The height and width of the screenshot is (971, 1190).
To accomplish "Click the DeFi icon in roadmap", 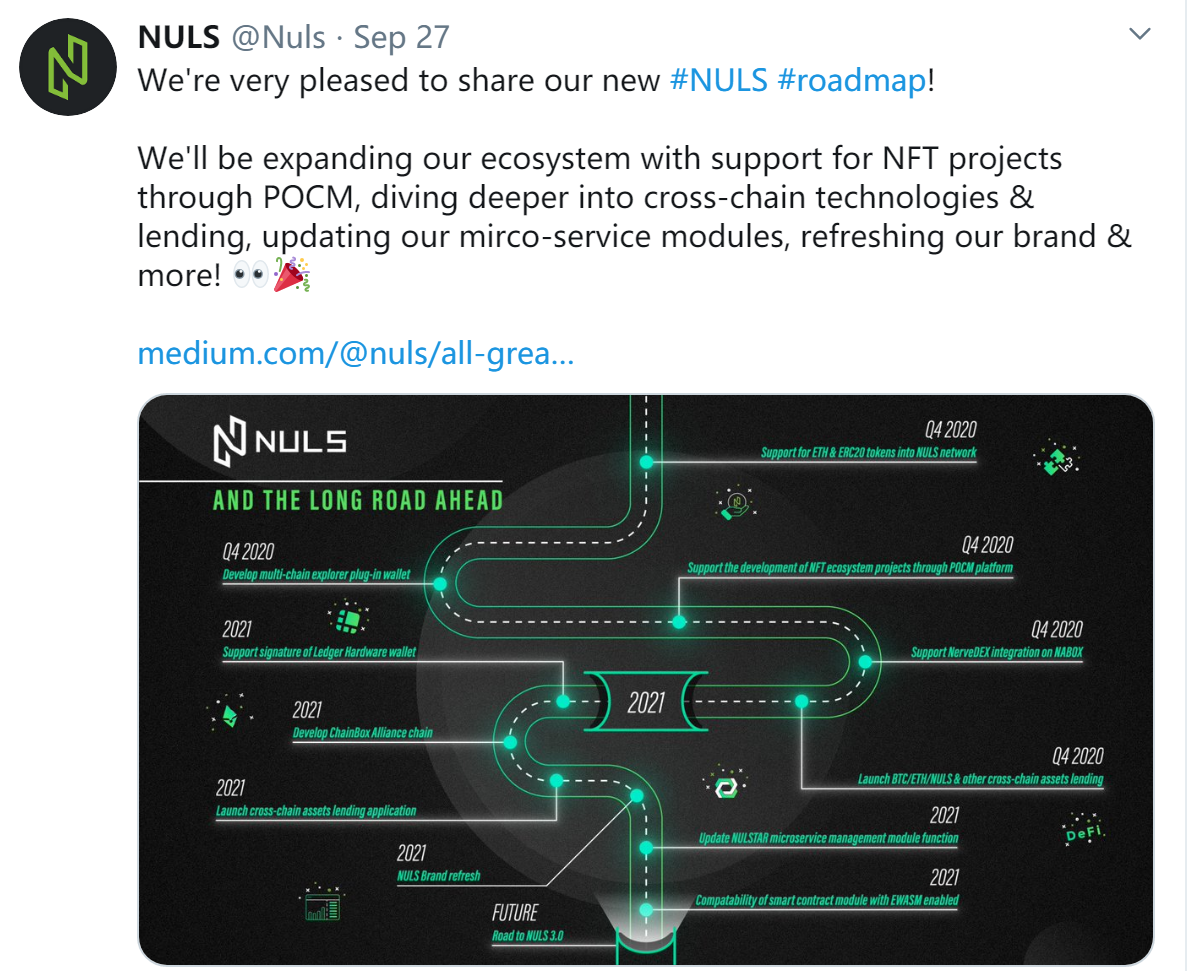I will click(1084, 828).
